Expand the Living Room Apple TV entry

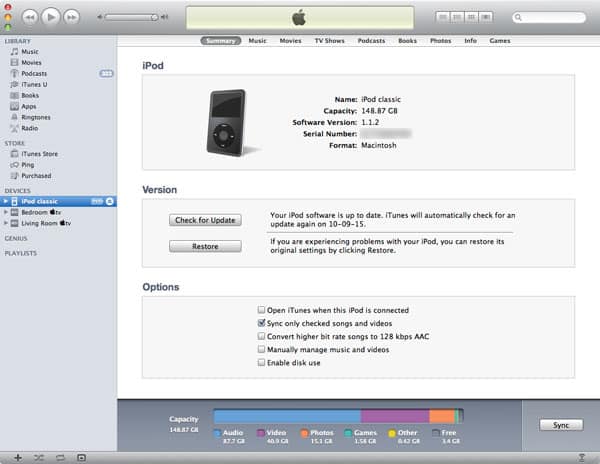(6, 223)
